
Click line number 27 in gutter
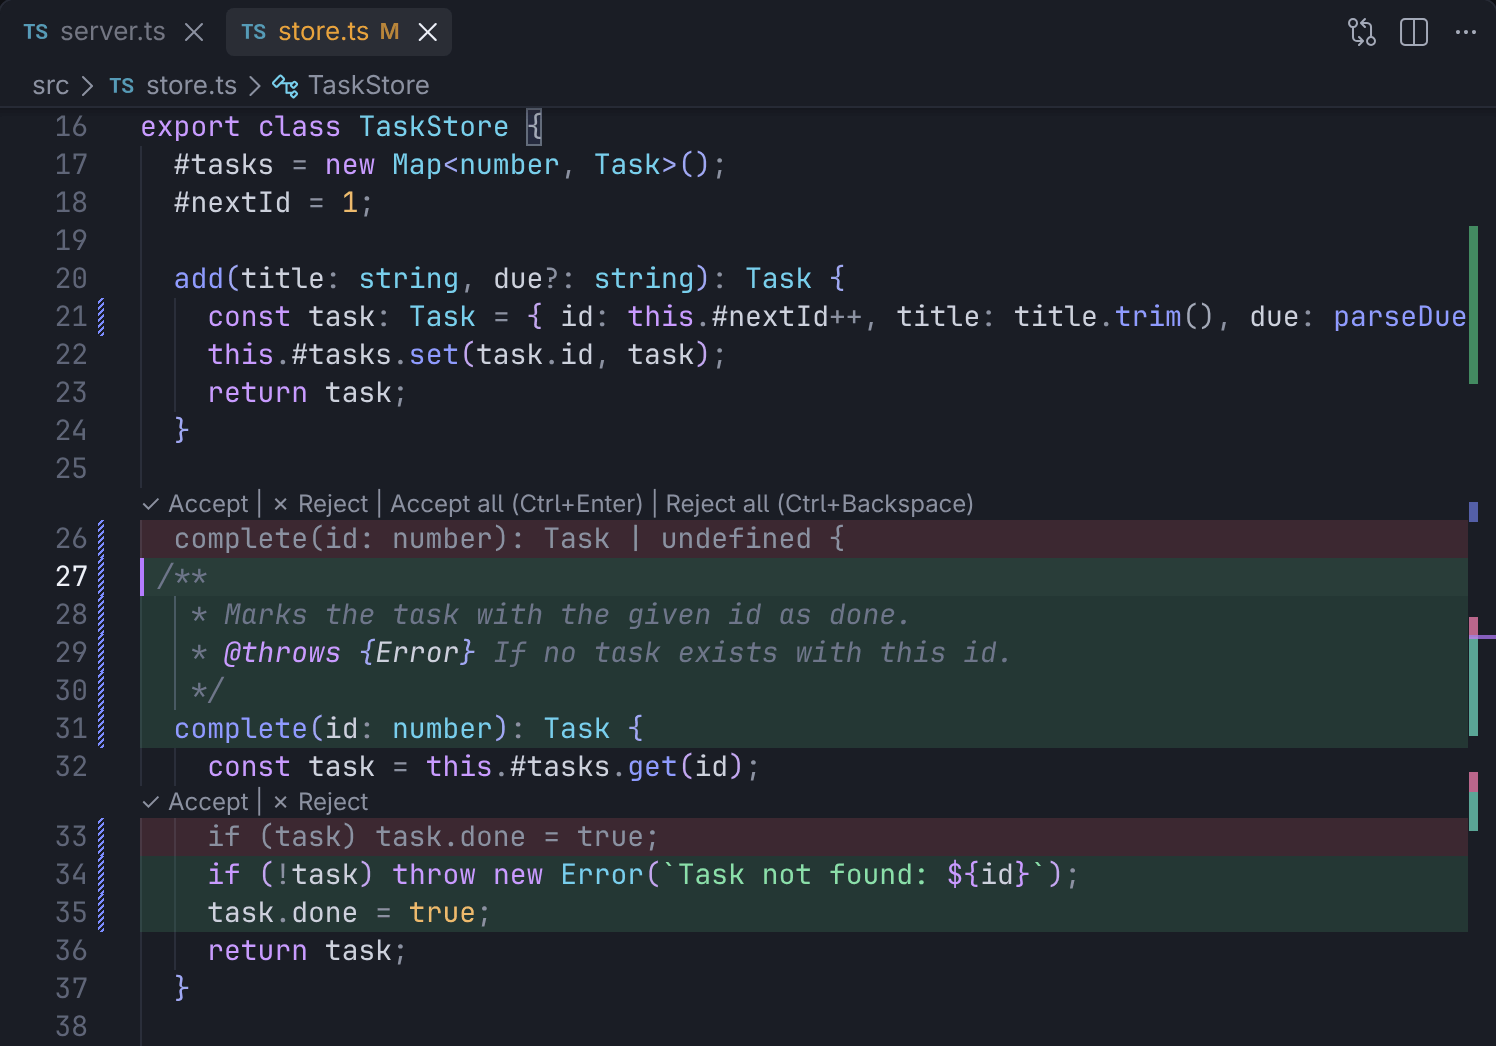coord(71,577)
